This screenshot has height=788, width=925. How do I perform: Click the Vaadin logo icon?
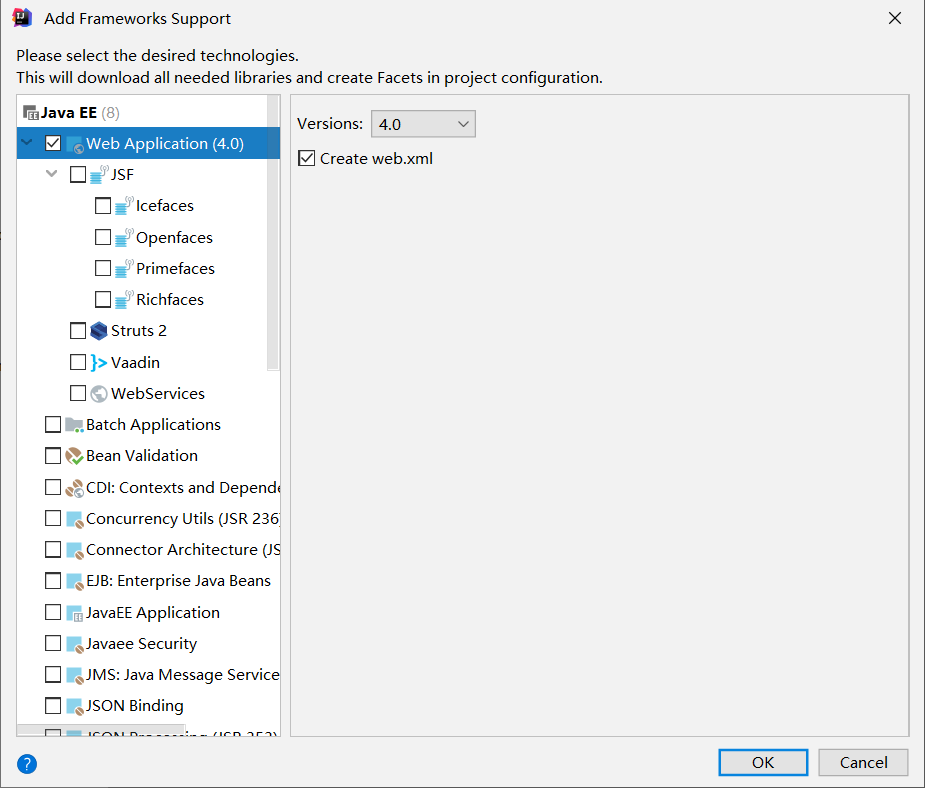(x=99, y=362)
